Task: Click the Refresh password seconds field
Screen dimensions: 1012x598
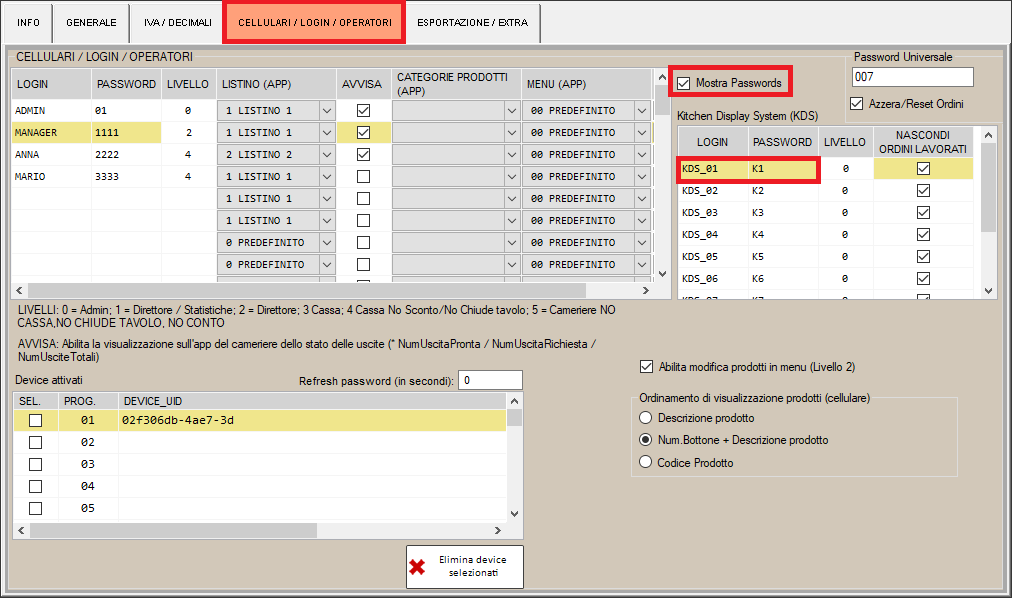Action: coord(490,381)
